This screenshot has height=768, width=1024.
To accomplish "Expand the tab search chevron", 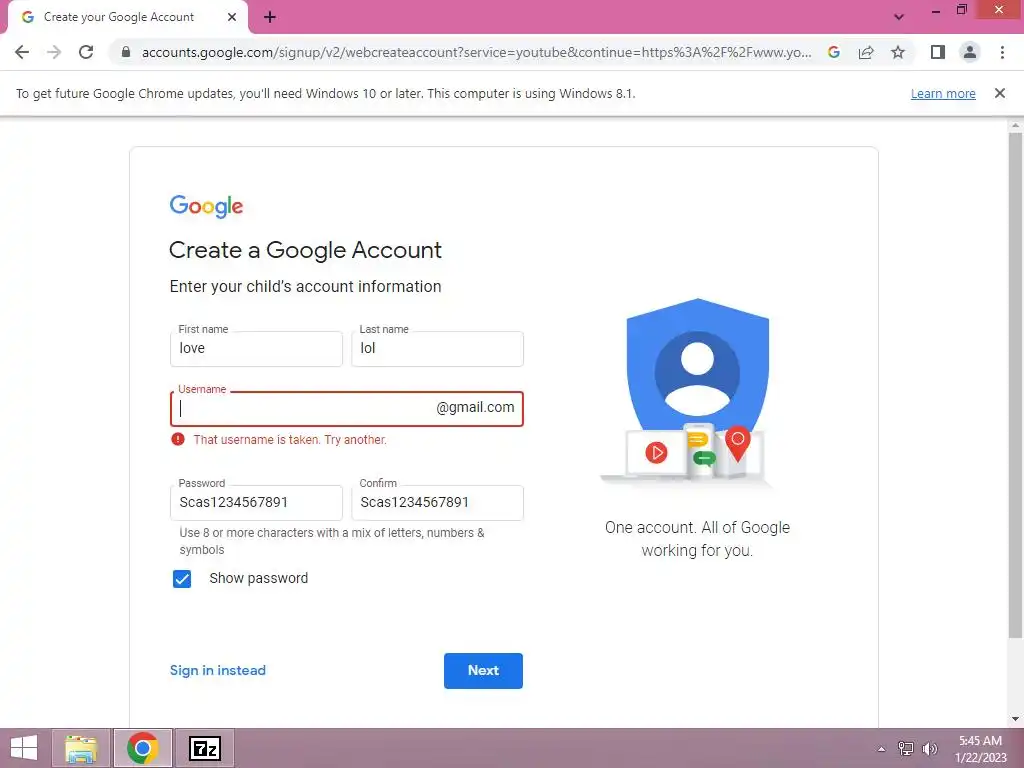I will coord(899,18).
